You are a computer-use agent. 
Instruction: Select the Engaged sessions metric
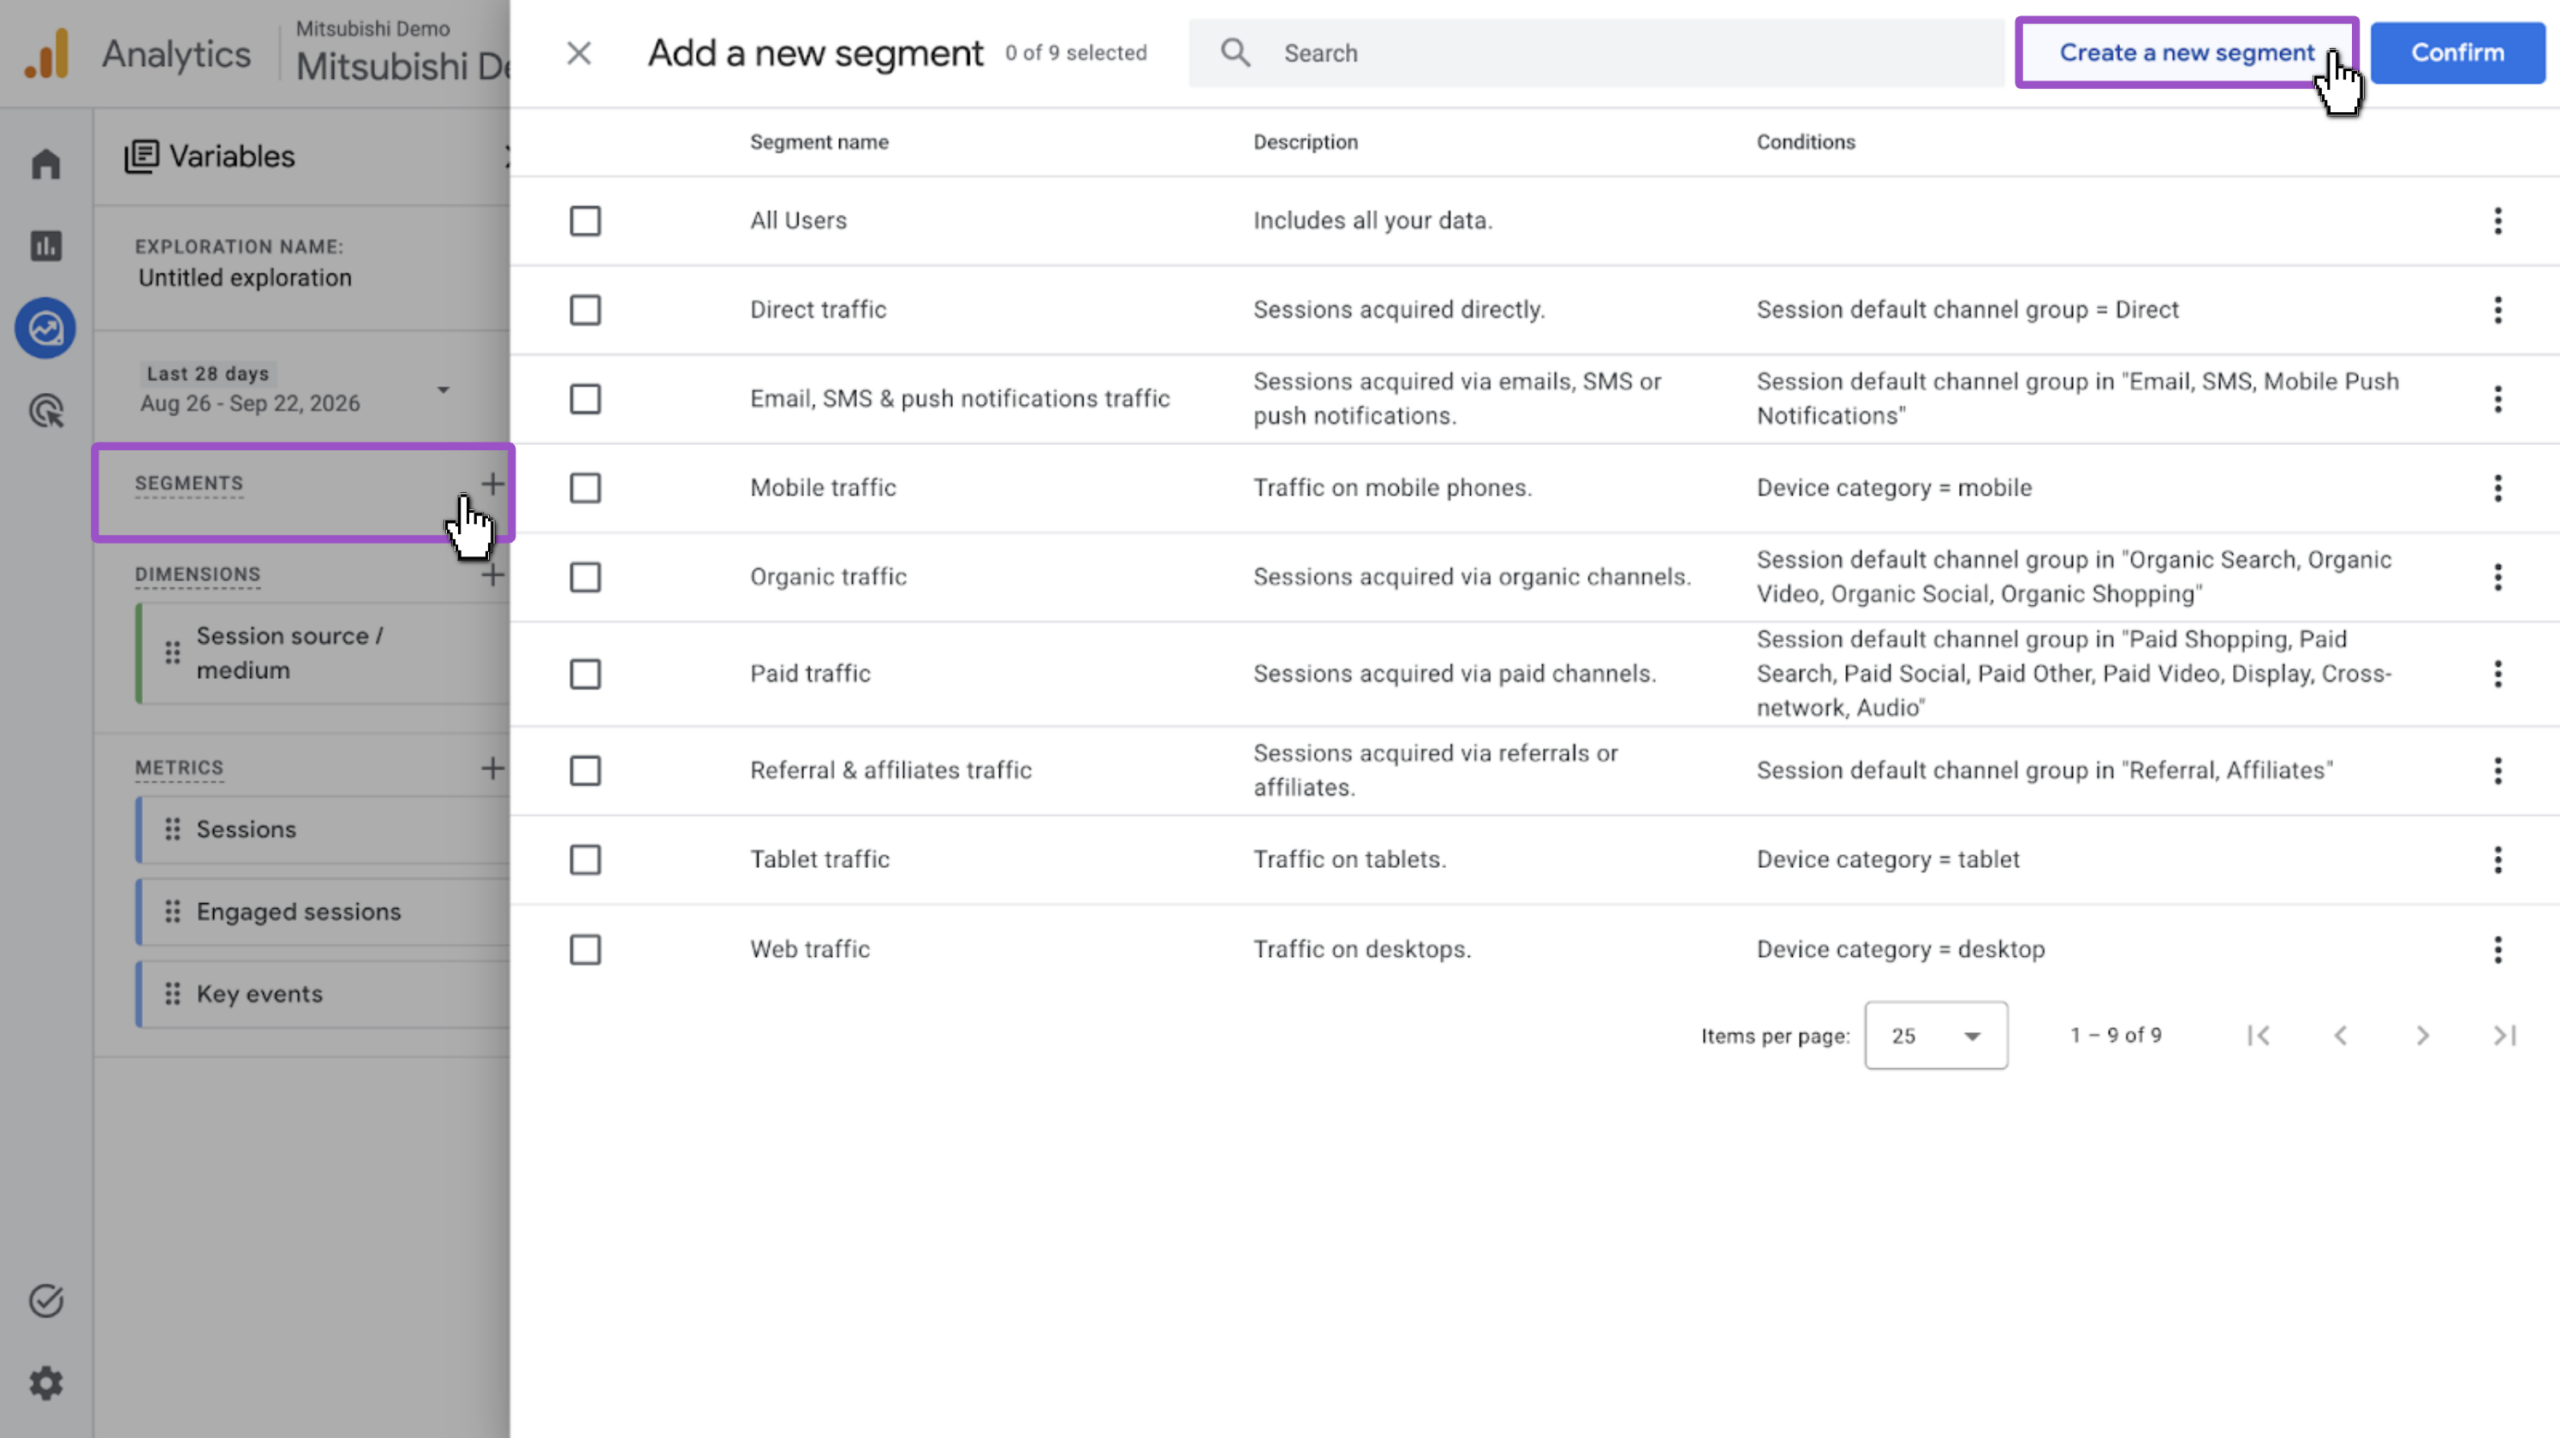(324, 912)
